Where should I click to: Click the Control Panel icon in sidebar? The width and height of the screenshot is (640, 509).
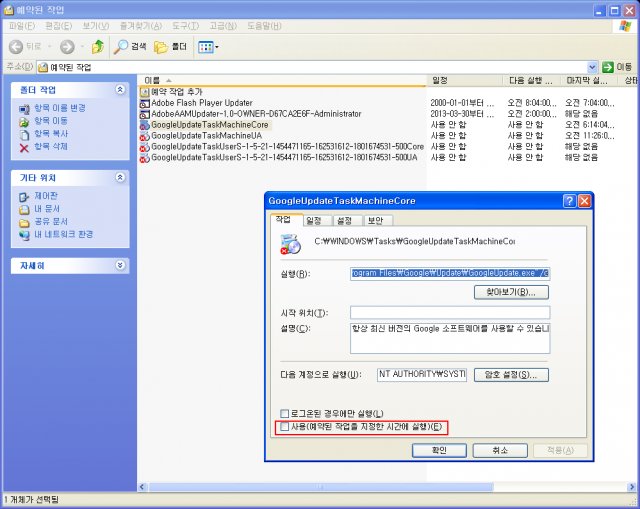pyautogui.click(x=24, y=197)
